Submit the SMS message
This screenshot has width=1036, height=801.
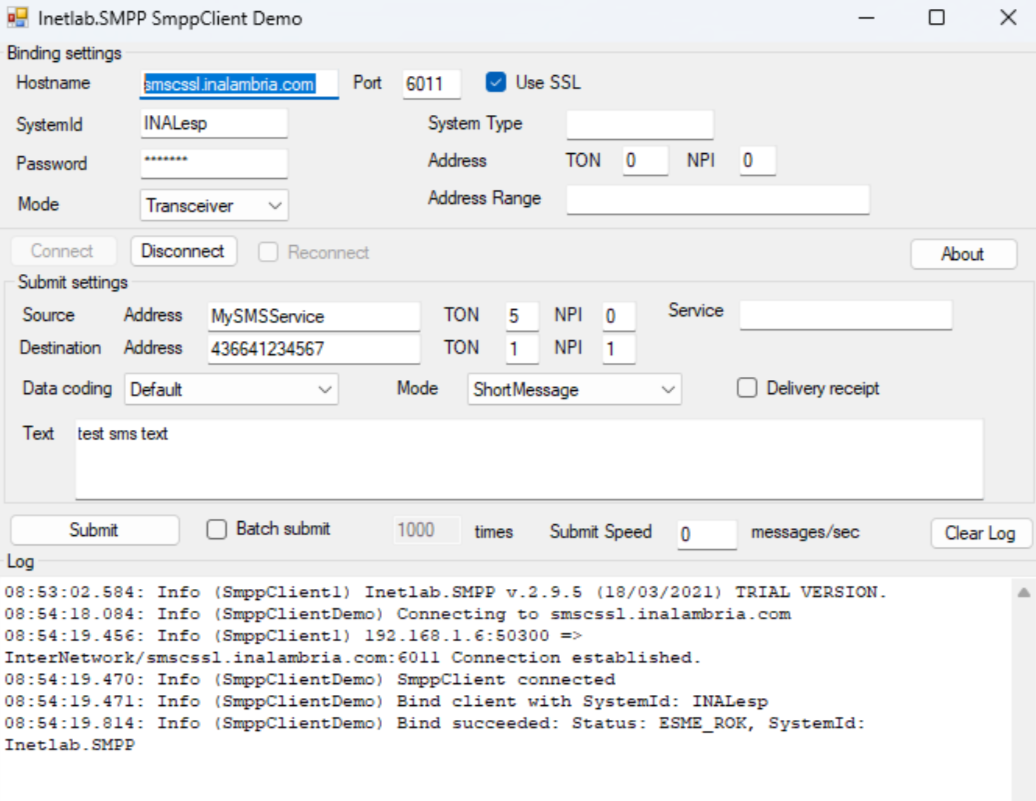click(94, 530)
